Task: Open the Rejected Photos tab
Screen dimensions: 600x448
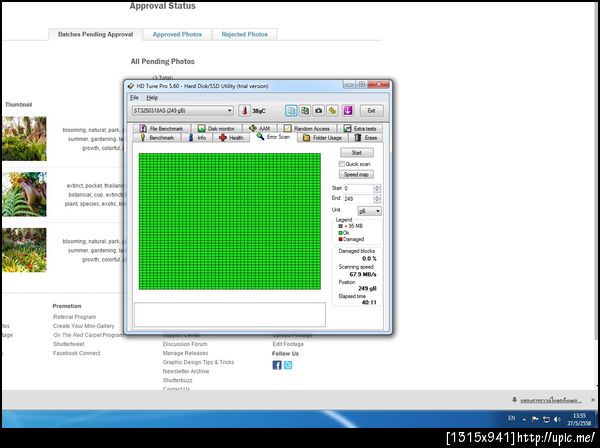Action: click(x=245, y=34)
